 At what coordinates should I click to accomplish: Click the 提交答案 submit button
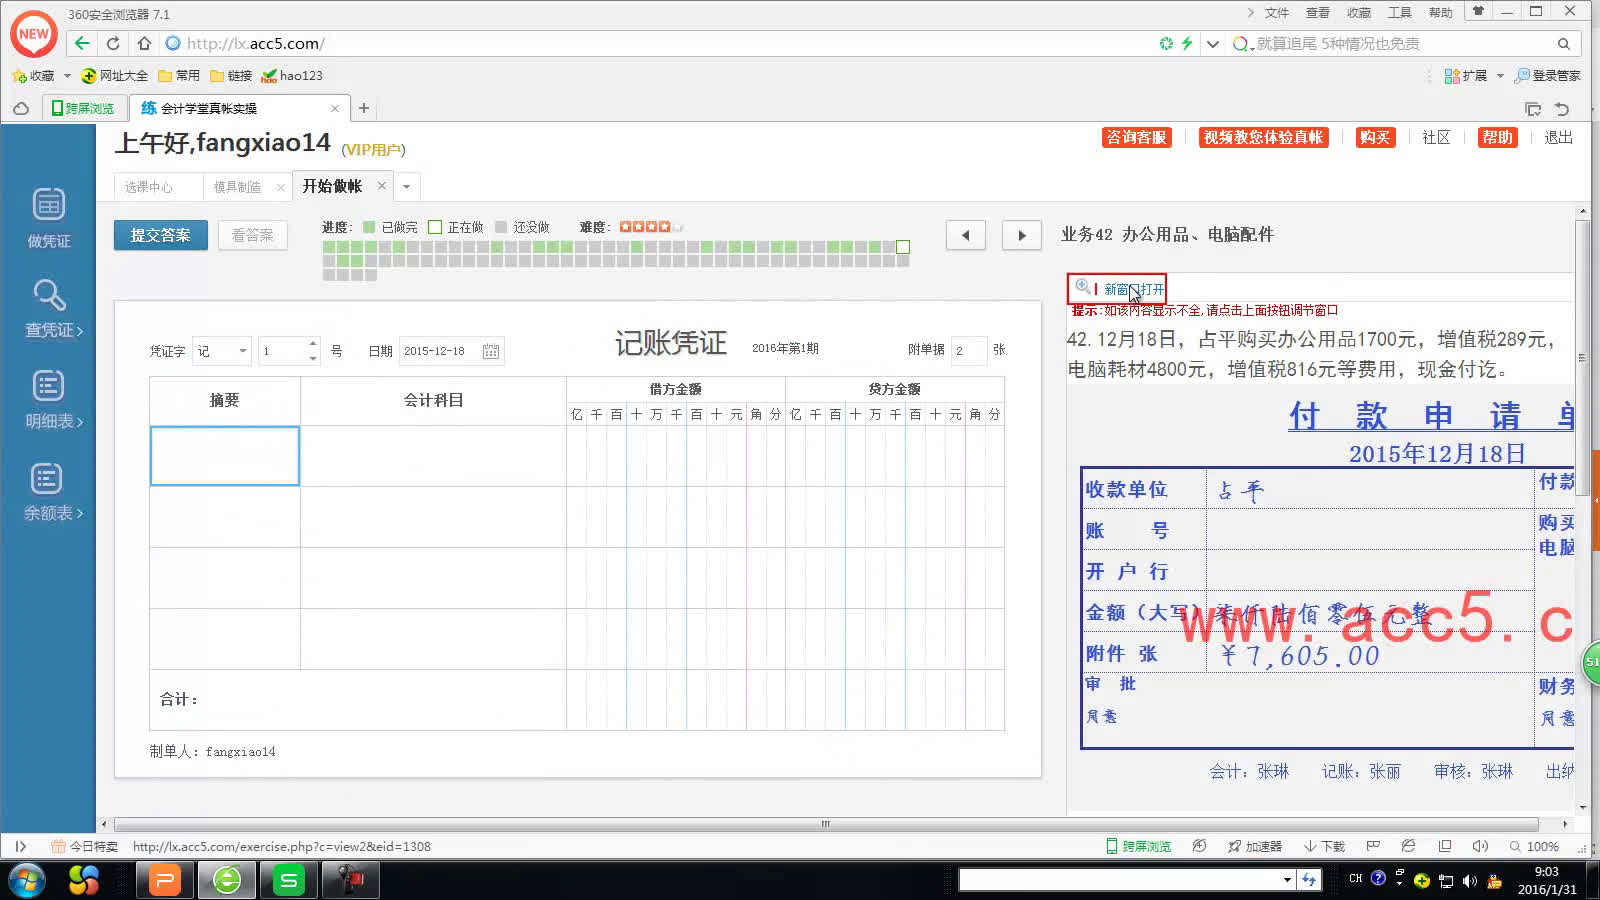[x=160, y=235]
